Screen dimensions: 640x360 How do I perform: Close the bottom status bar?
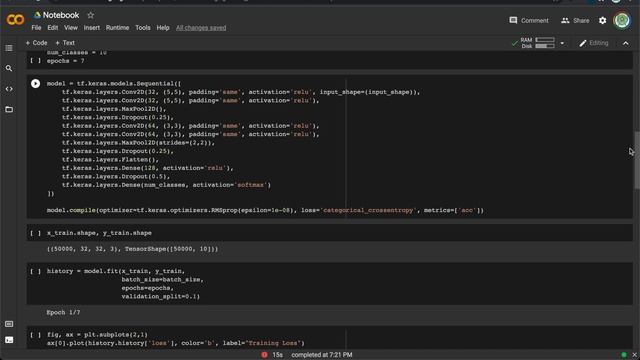pos(634,355)
